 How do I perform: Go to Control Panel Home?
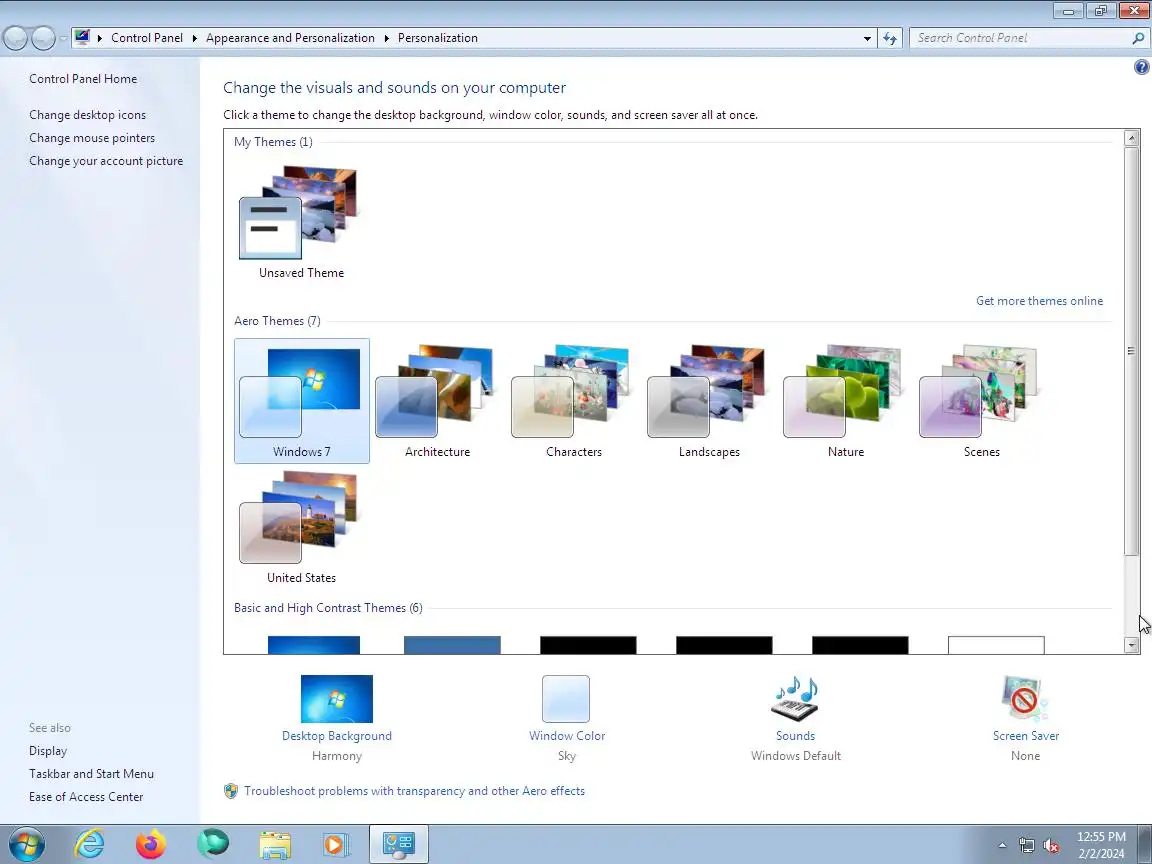[x=83, y=79]
